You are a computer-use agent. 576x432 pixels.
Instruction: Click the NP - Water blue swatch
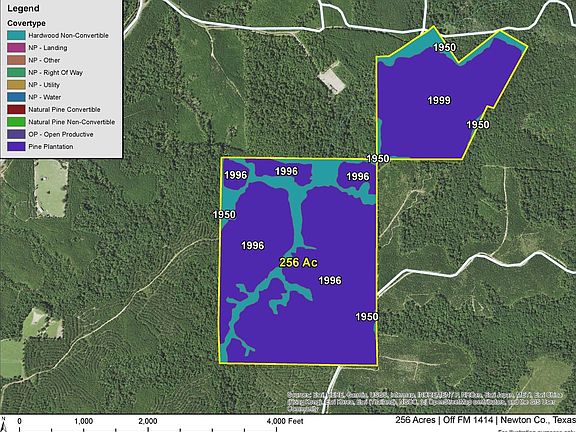pos(16,97)
